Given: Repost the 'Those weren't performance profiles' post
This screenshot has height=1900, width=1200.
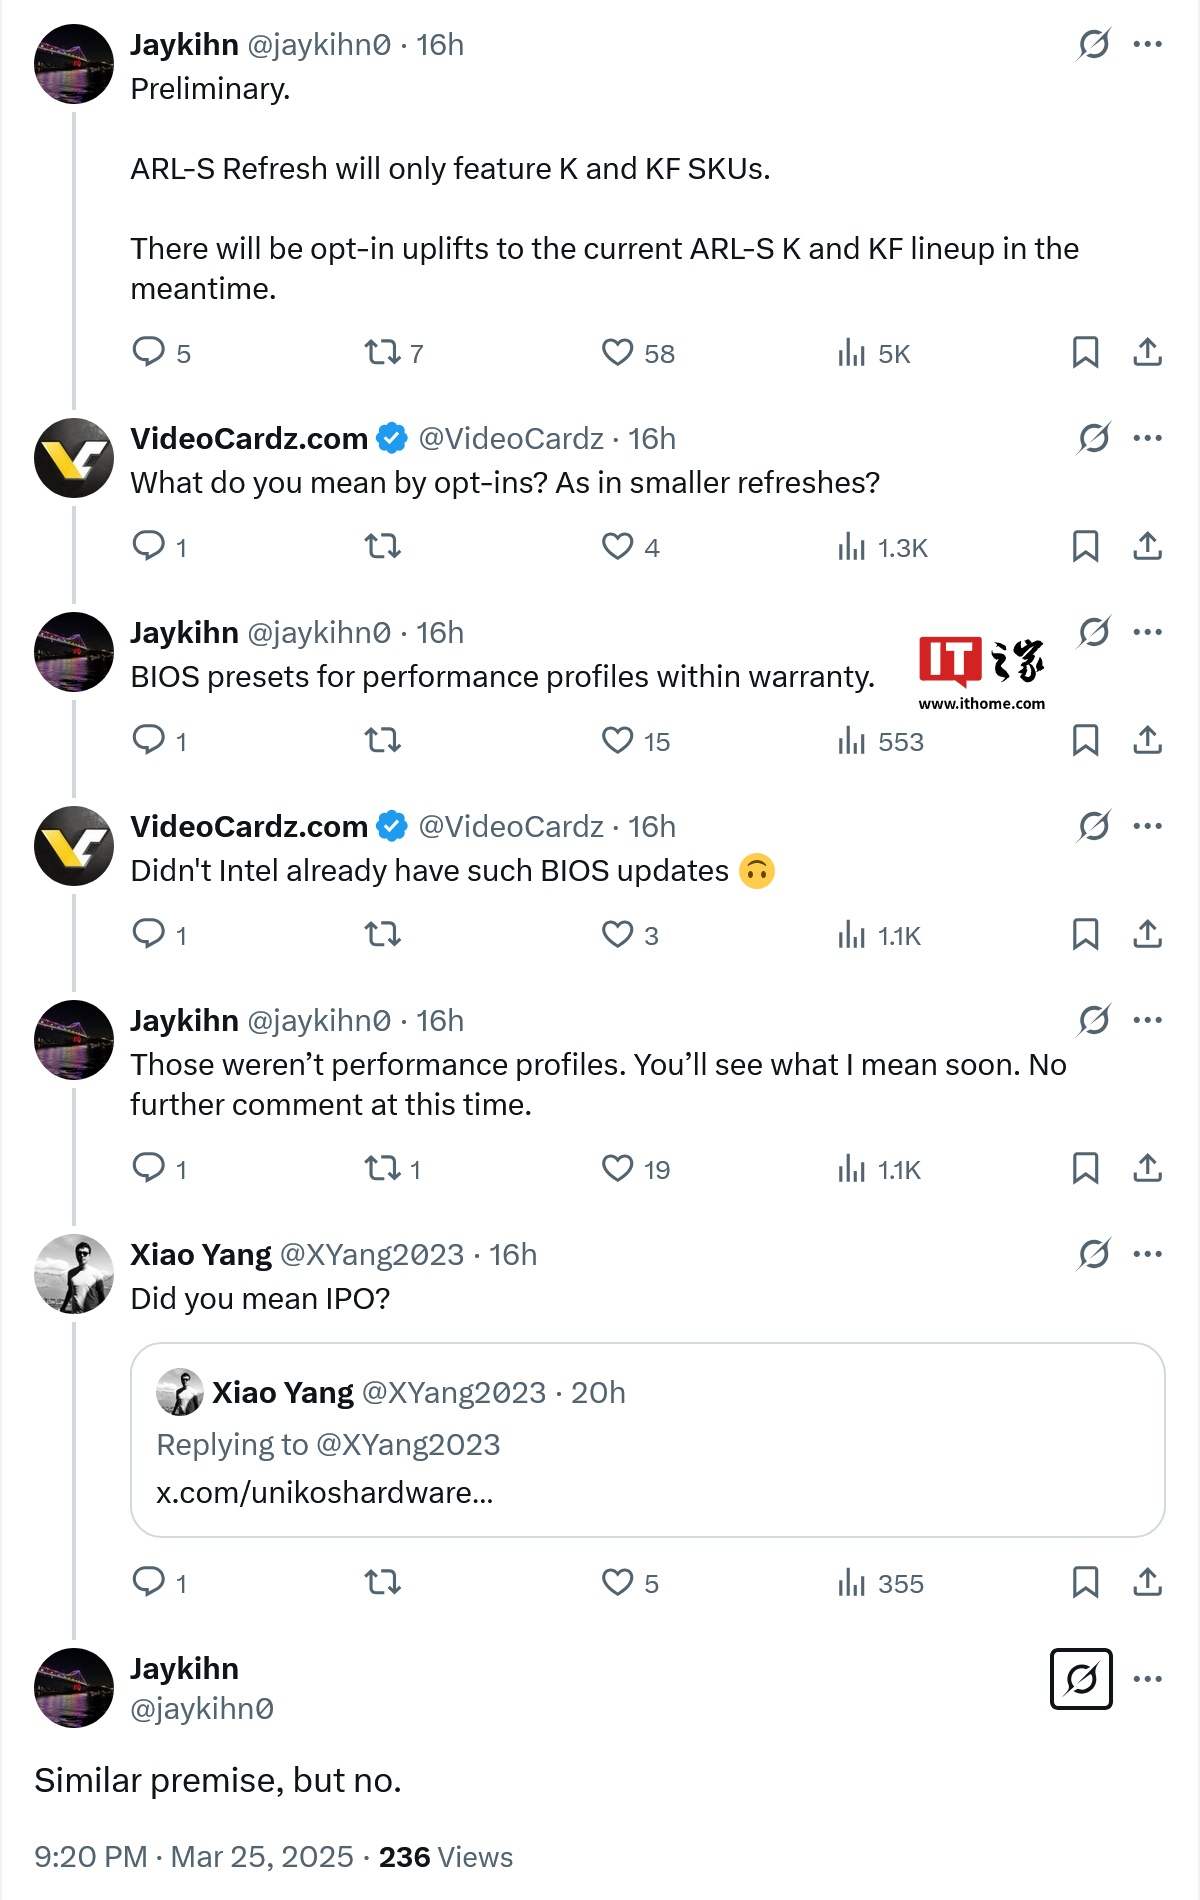Looking at the screenshot, I should point(382,1168).
